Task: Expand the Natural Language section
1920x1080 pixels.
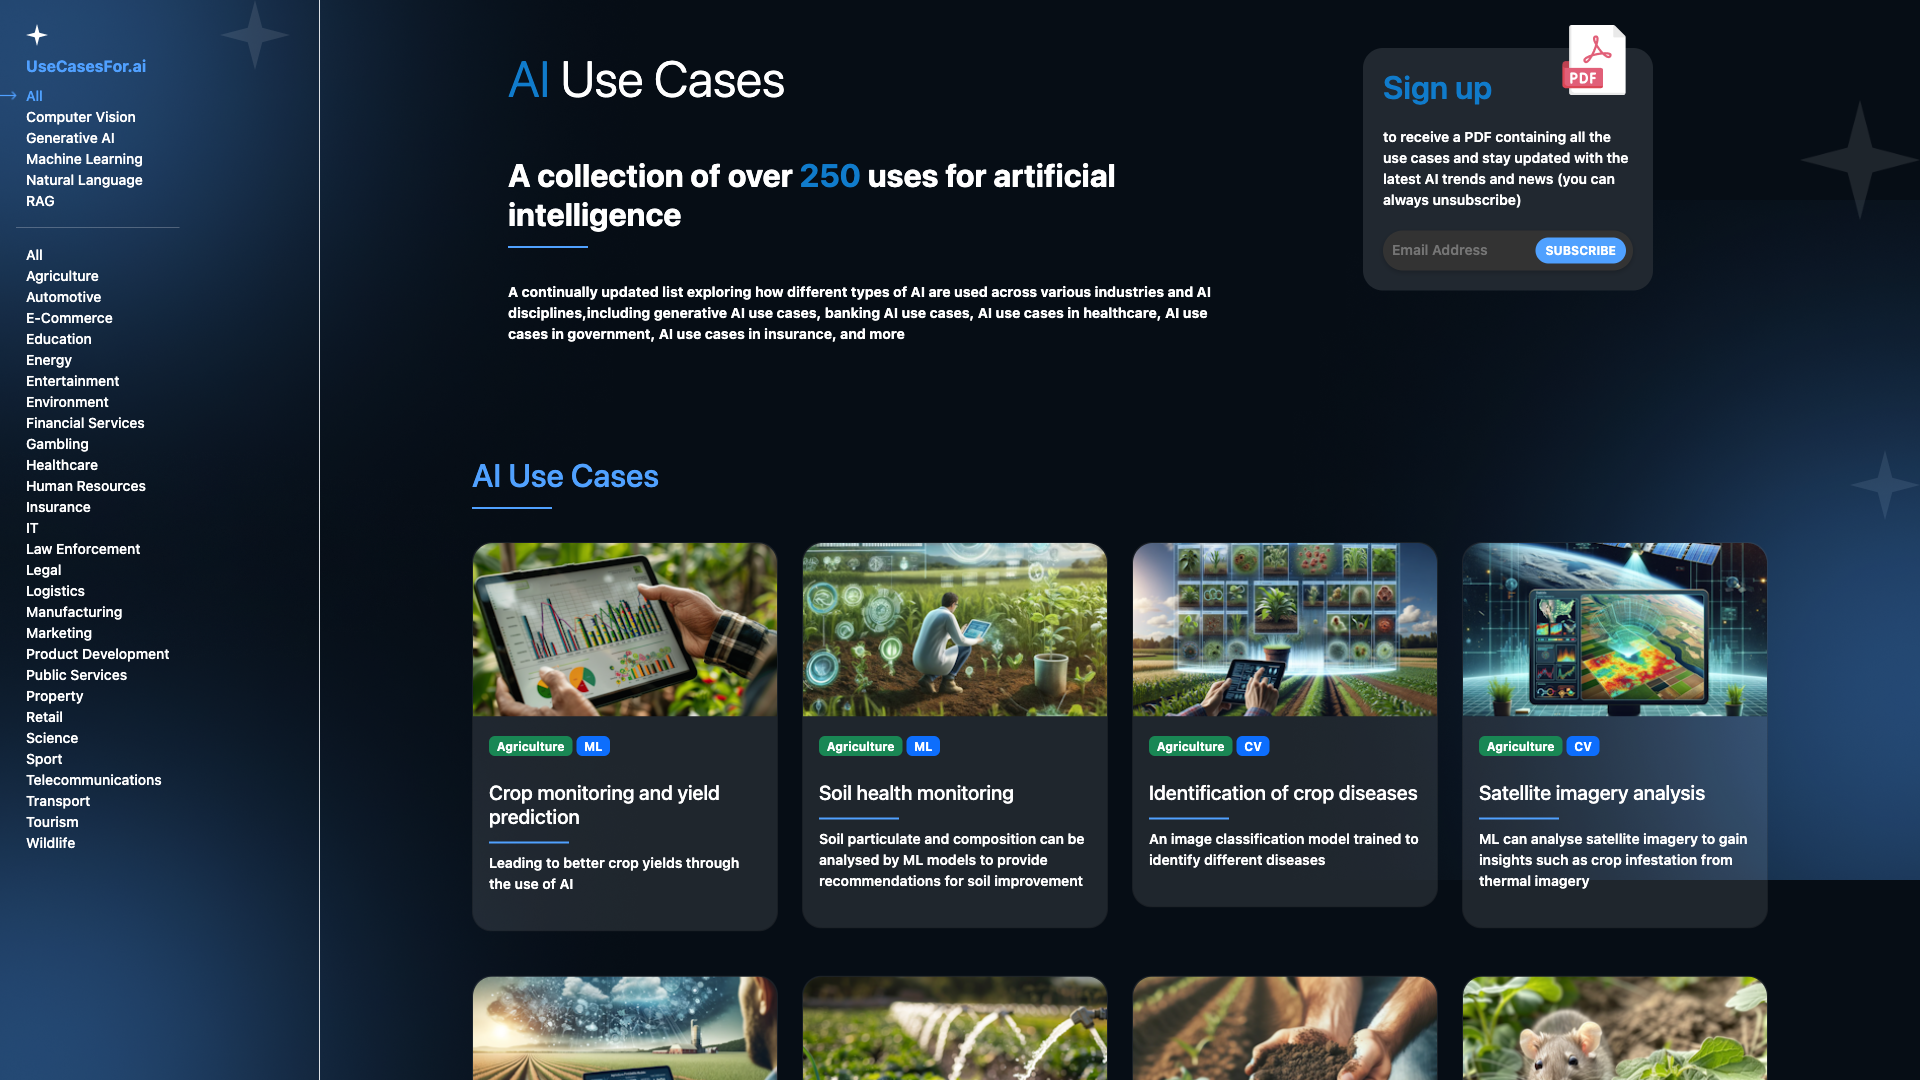Action: [83, 179]
